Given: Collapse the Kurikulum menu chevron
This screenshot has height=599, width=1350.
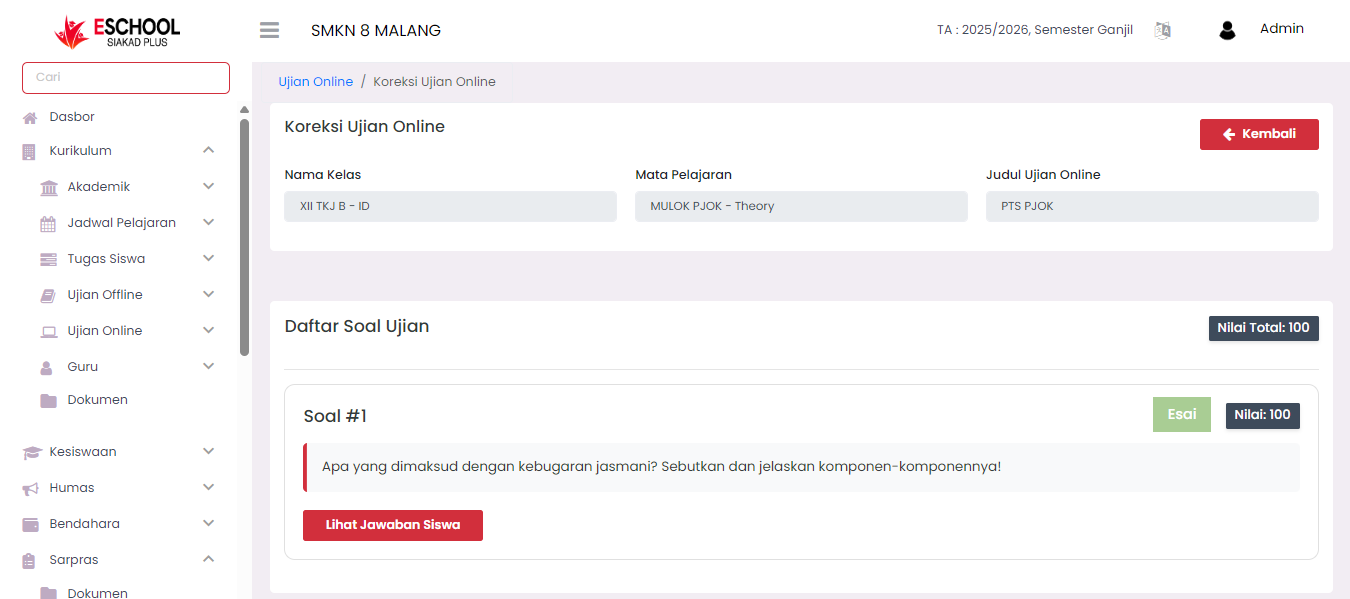Looking at the screenshot, I should click(208, 151).
